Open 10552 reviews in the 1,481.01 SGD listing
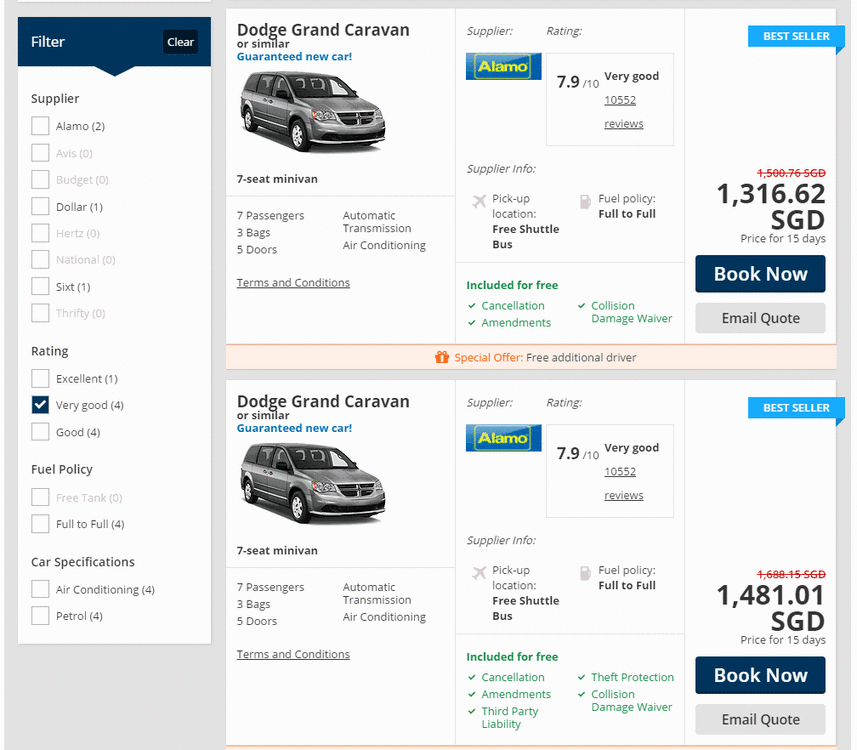 tap(624, 483)
